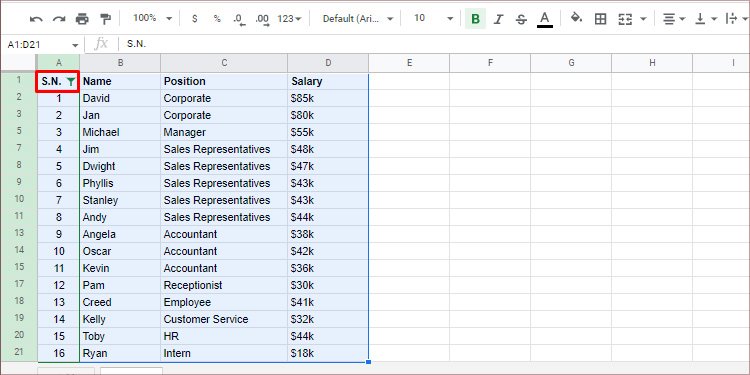The image size is (750, 375).
Task: Open vertical align dropdown
Action: (706, 19)
